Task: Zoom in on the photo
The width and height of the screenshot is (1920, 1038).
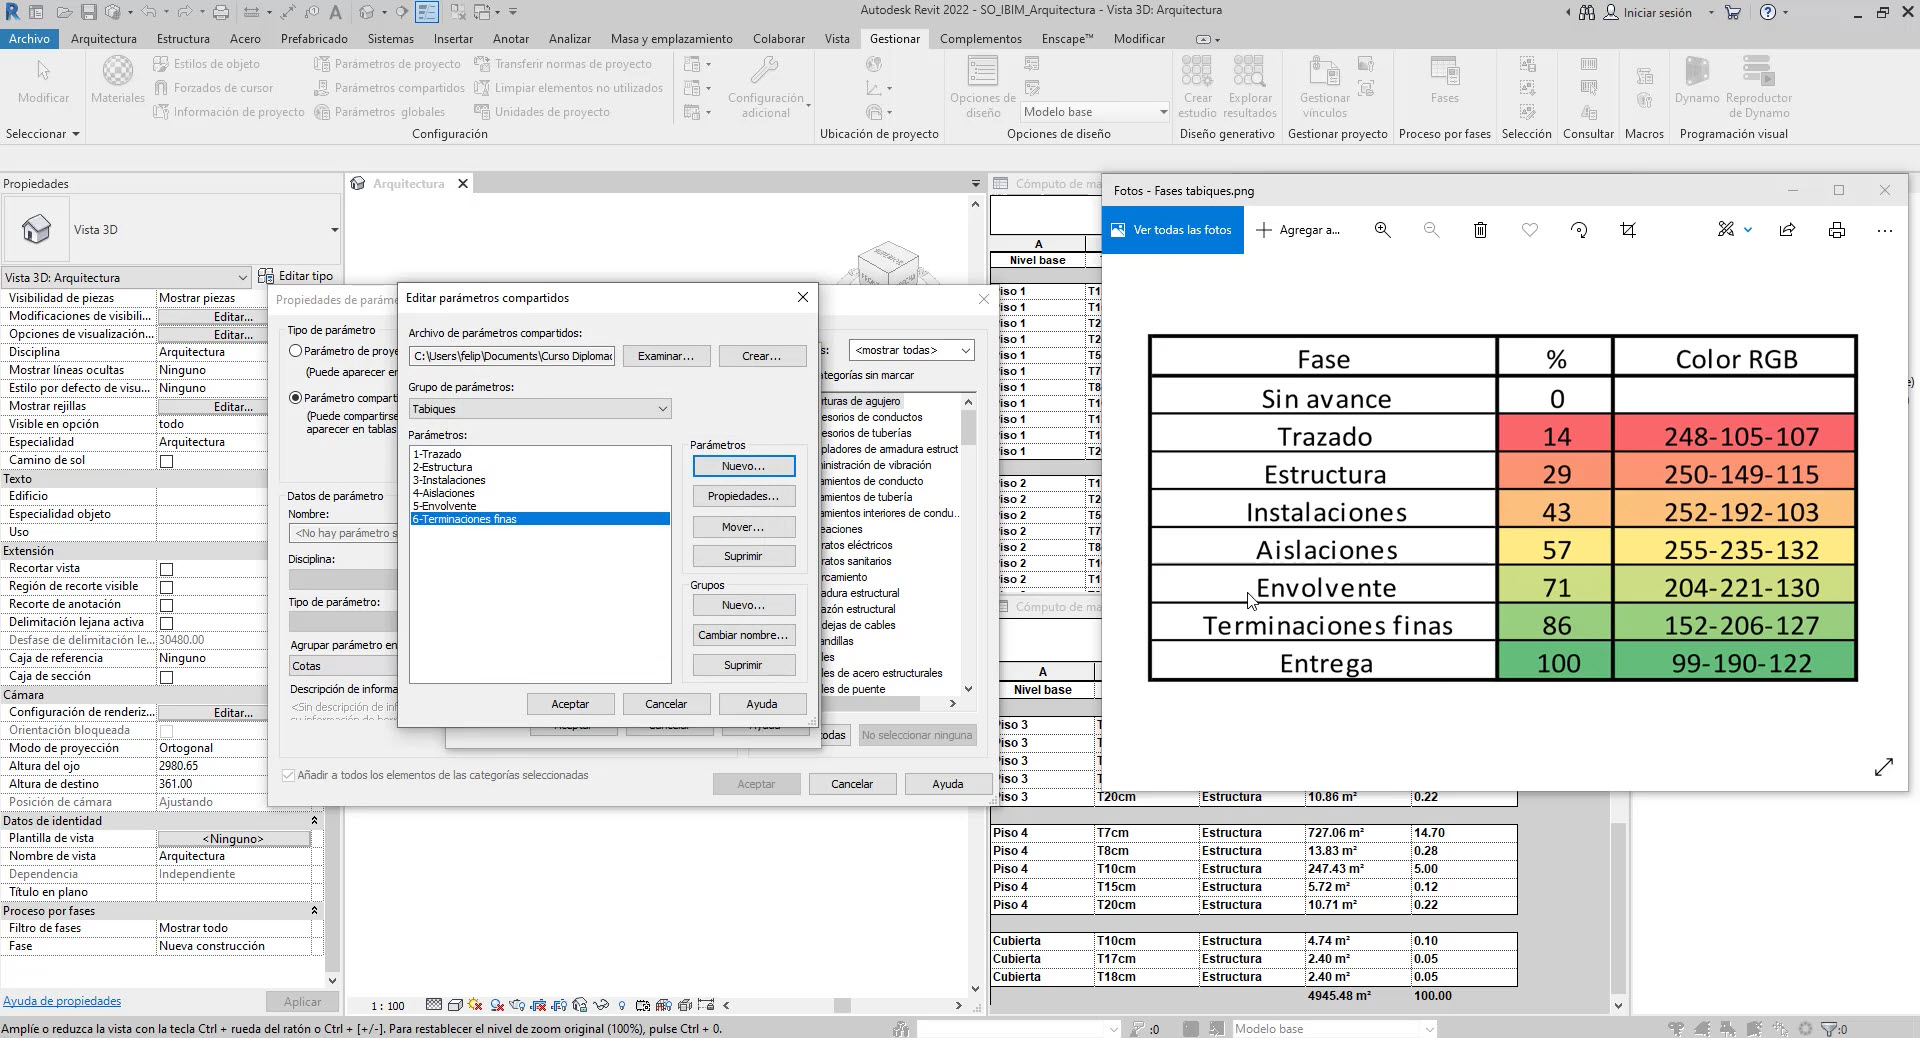Action: click(x=1382, y=230)
